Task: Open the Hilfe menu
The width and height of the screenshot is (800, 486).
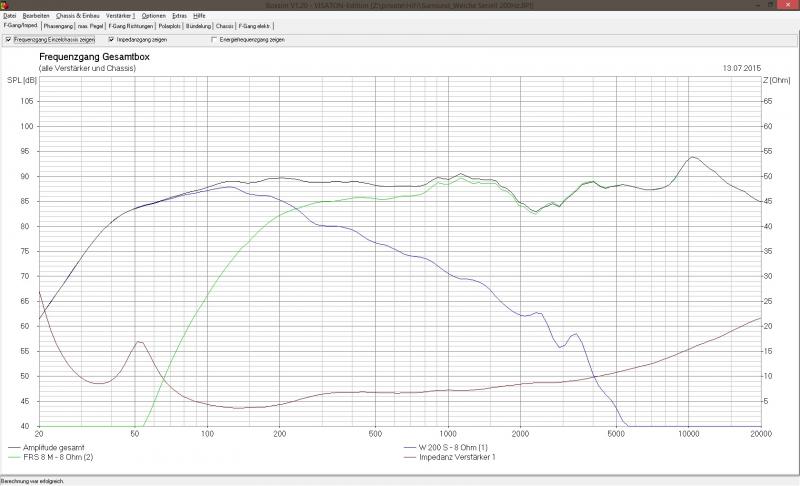Action: tap(199, 16)
